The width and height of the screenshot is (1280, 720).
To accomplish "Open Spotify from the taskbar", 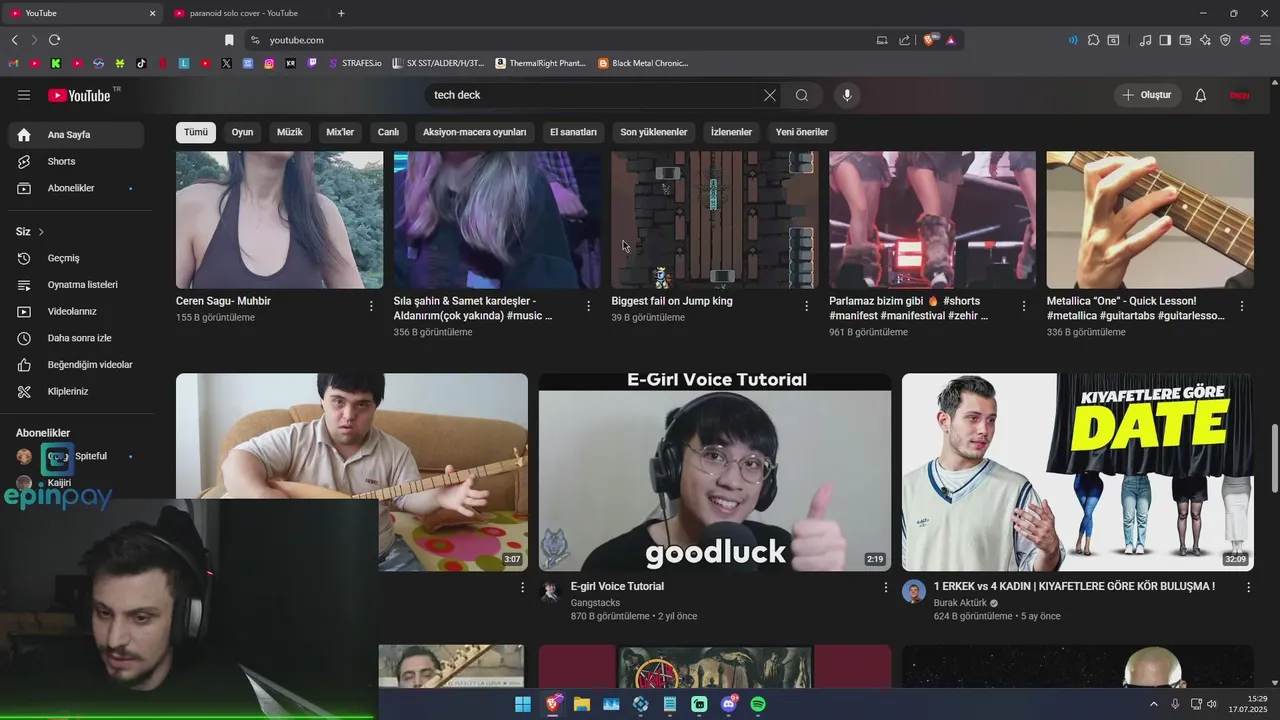I will (x=758, y=704).
